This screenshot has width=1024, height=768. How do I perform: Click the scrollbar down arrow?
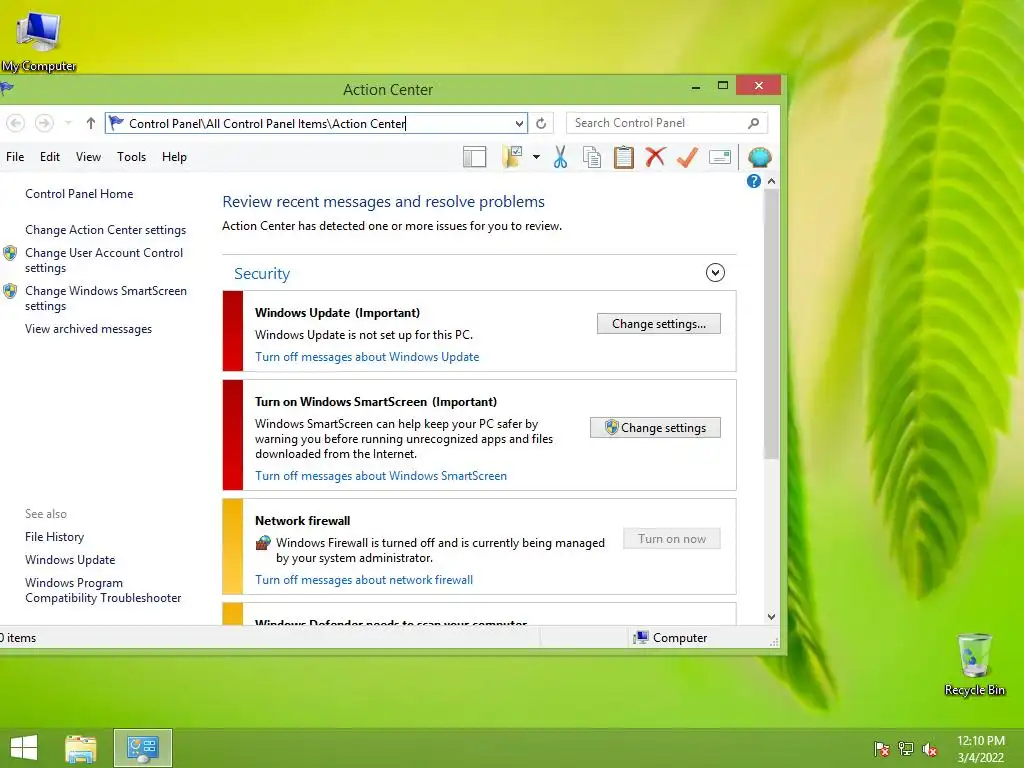pos(771,616)
